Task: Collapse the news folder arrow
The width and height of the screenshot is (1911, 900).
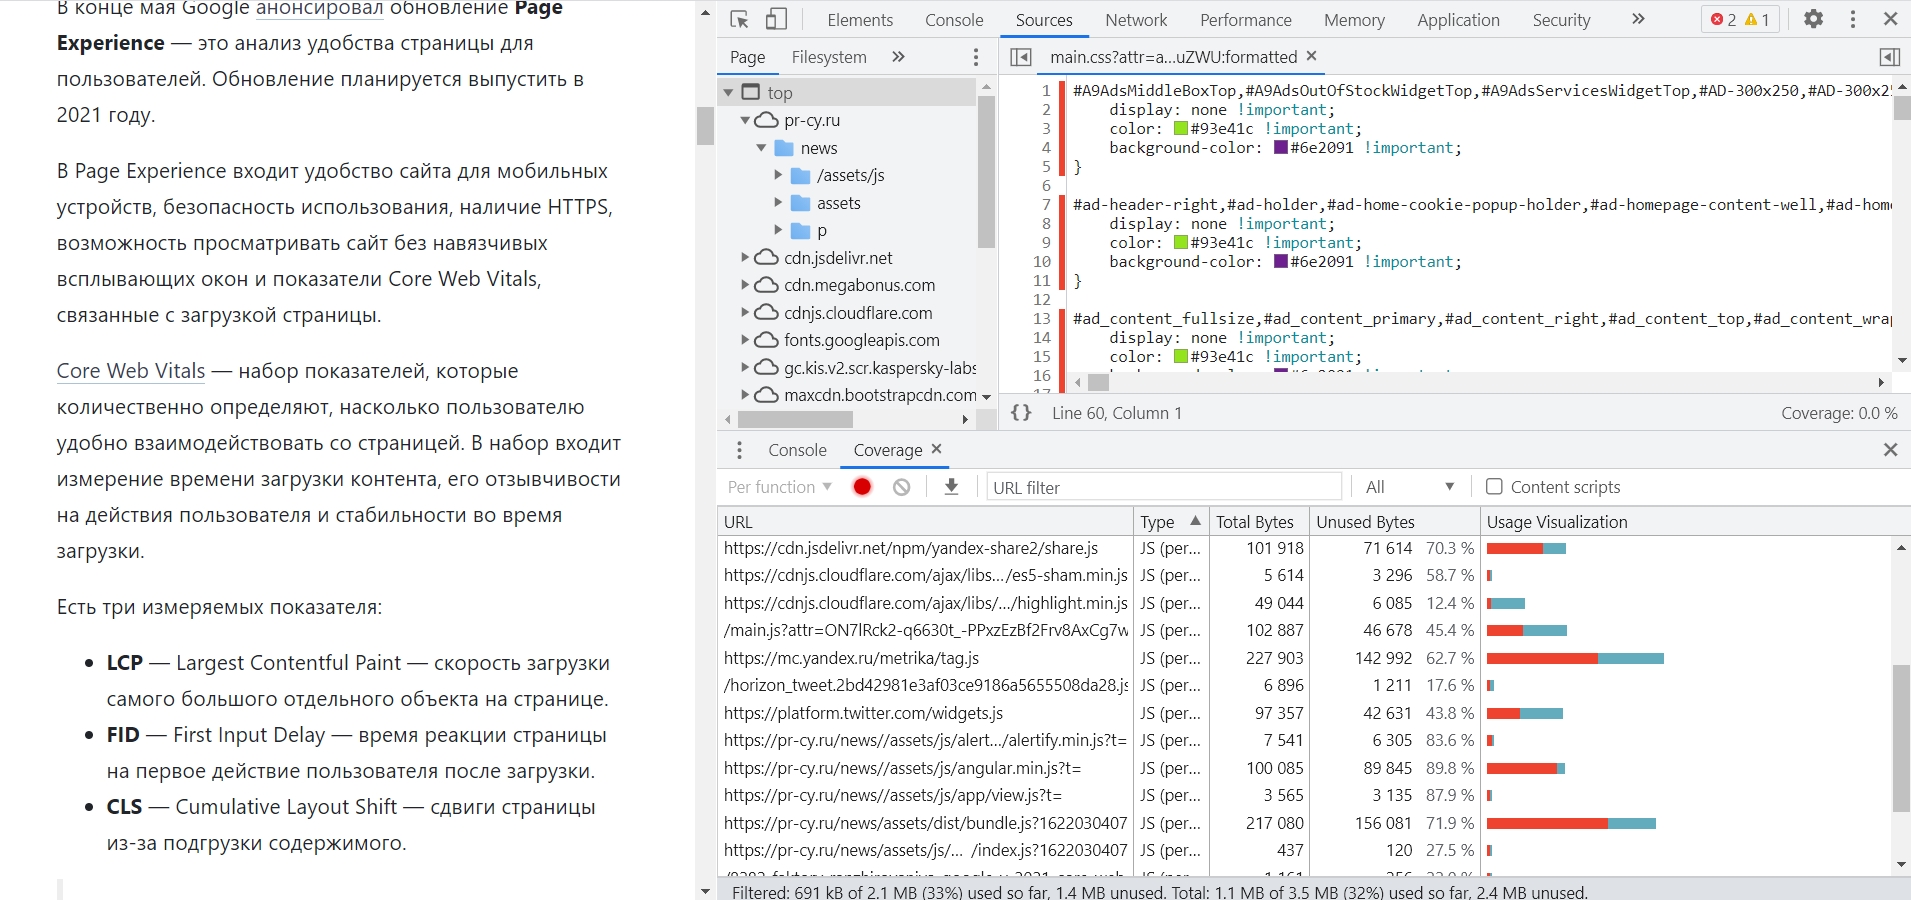Action: pos(762,148)
